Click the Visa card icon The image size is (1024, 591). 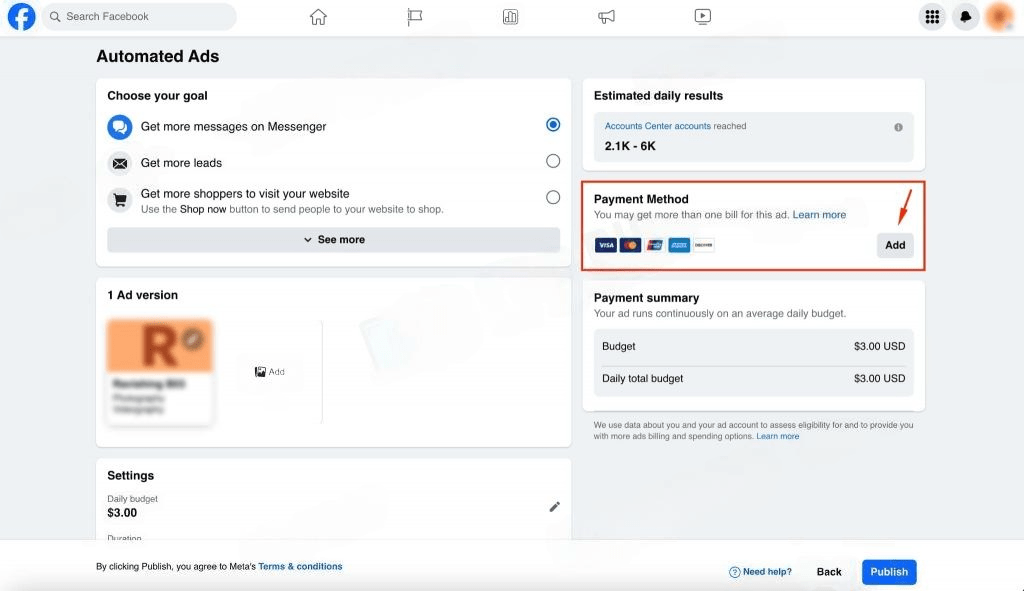click(605, 245)
